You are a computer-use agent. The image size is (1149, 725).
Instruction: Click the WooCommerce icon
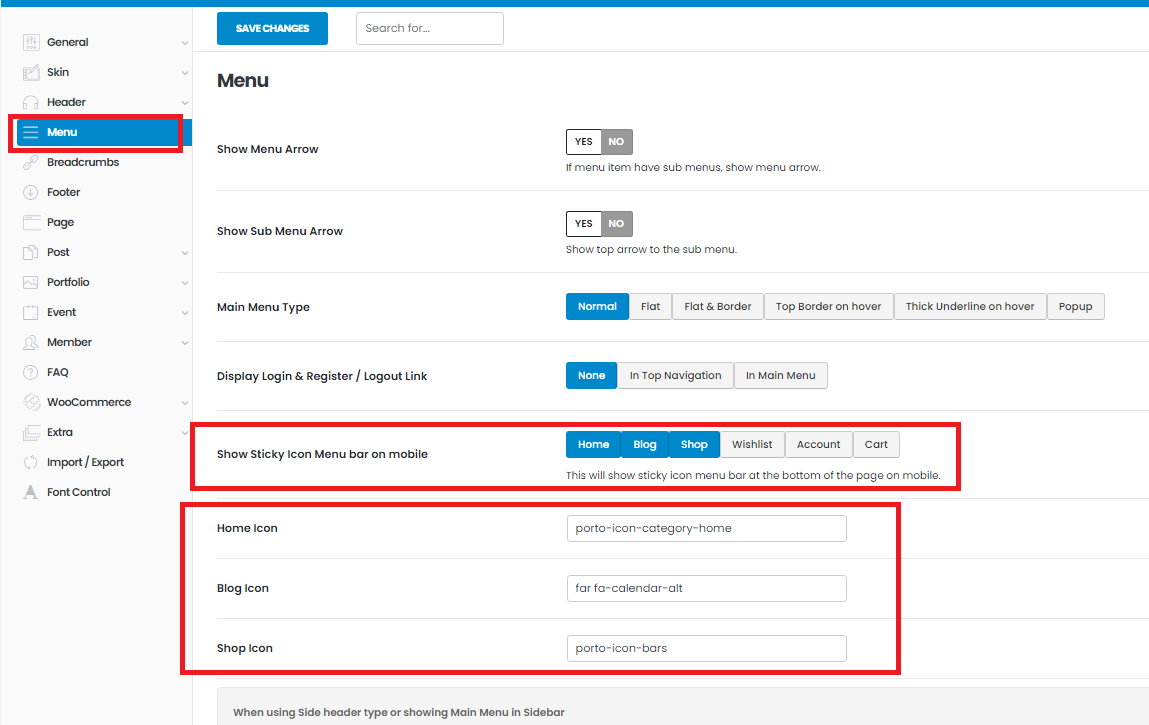point(32,402)
